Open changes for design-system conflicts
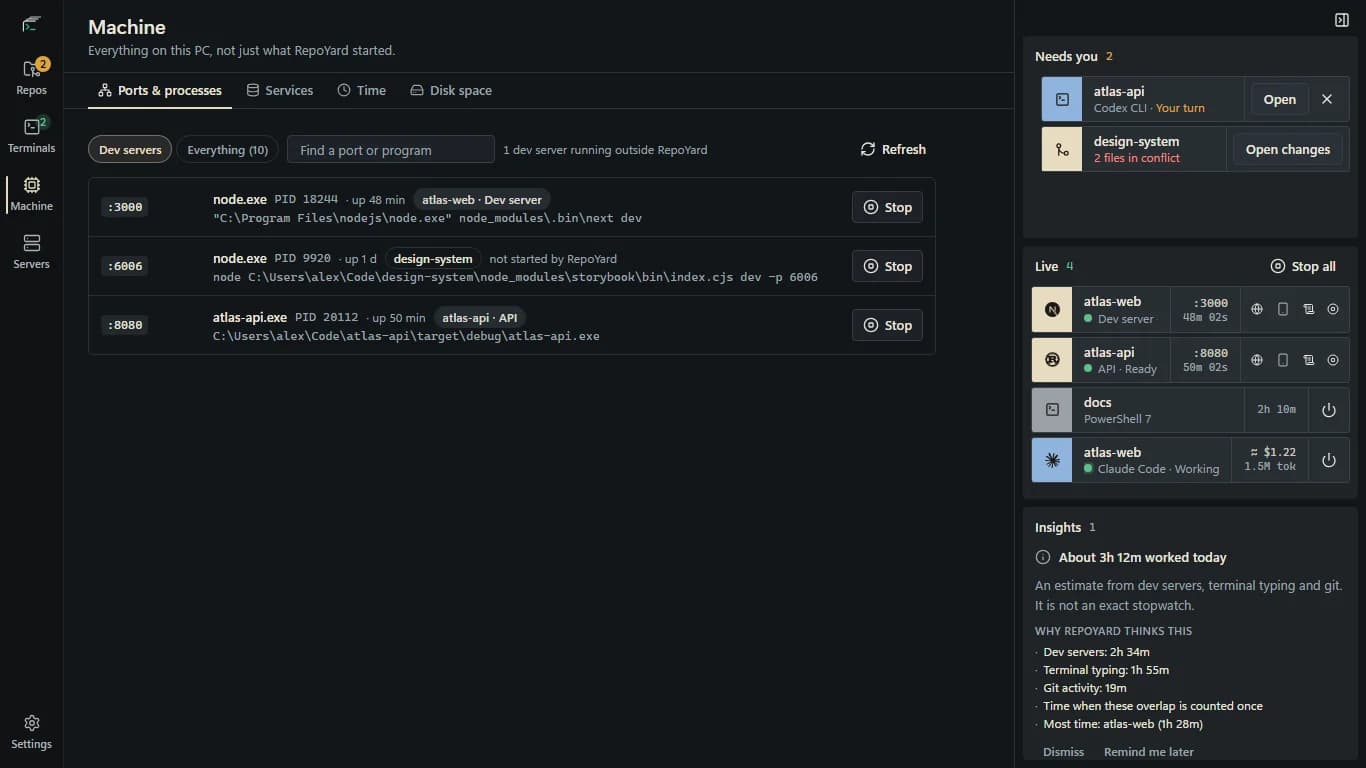Screen dimensions: 1366x768 [1288, 150]
